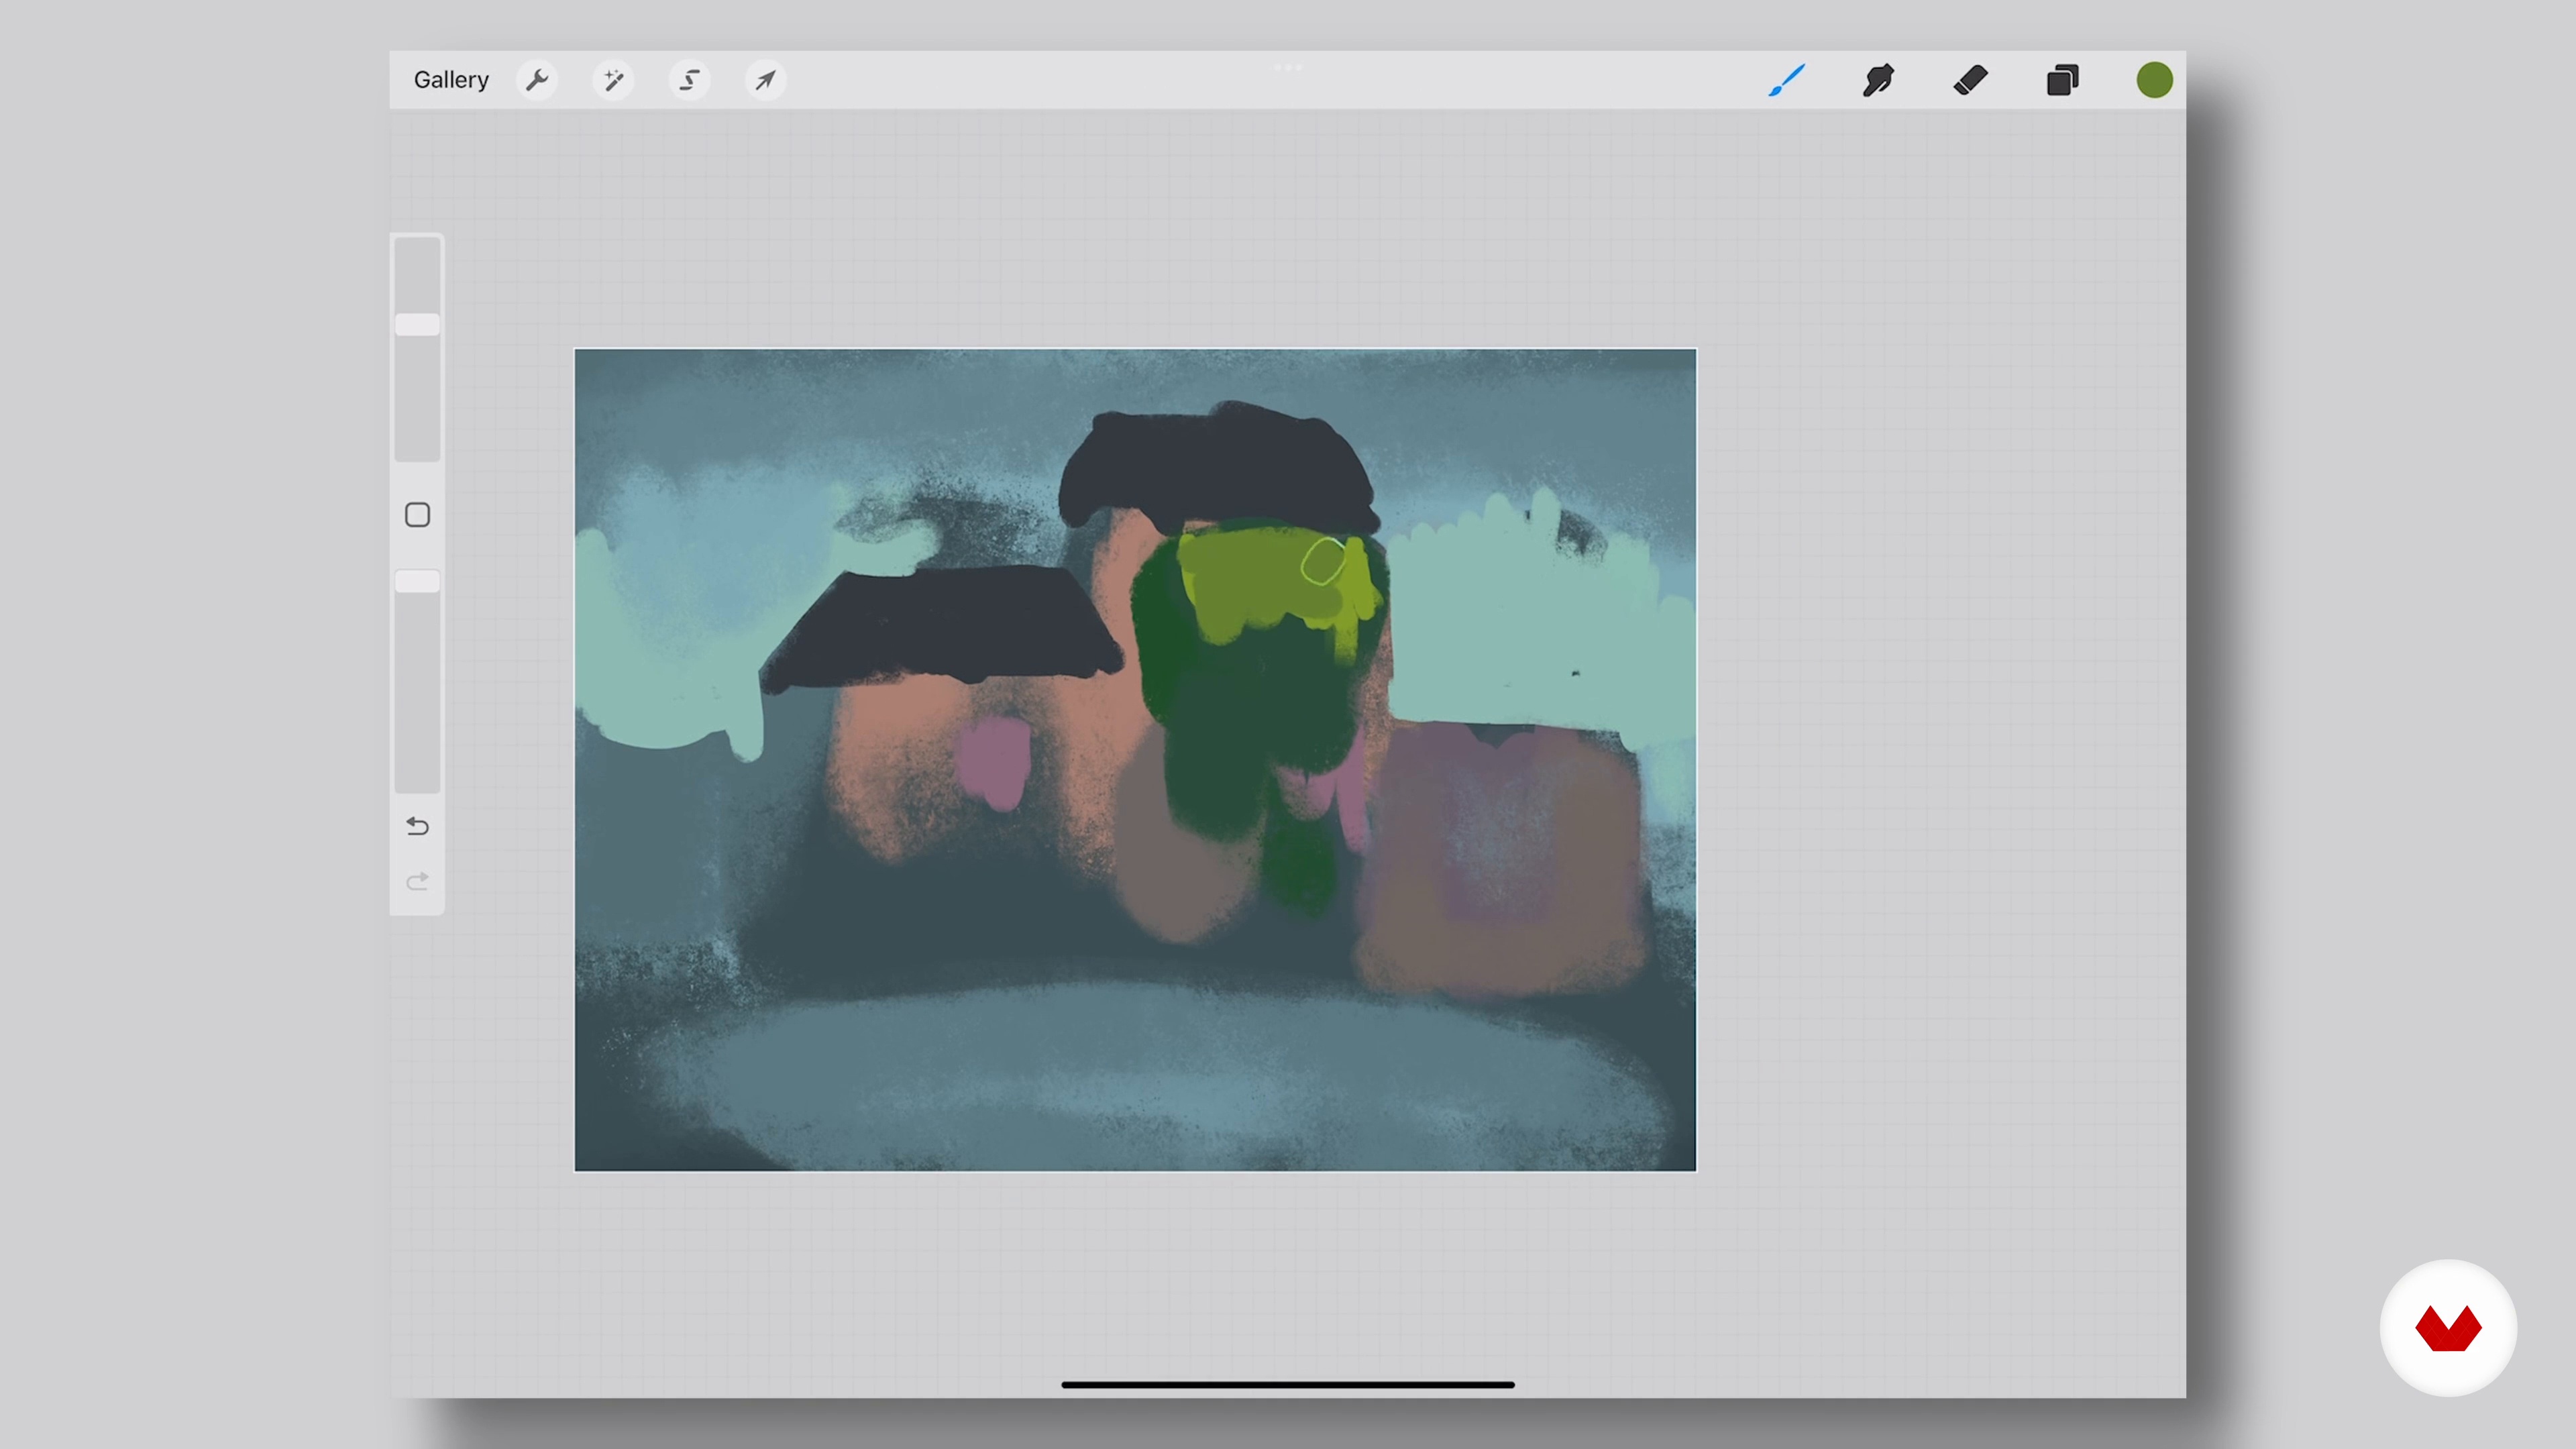Open the Gallery view
Viewport: 2576px width, 1449px height.
click(451, 80)
